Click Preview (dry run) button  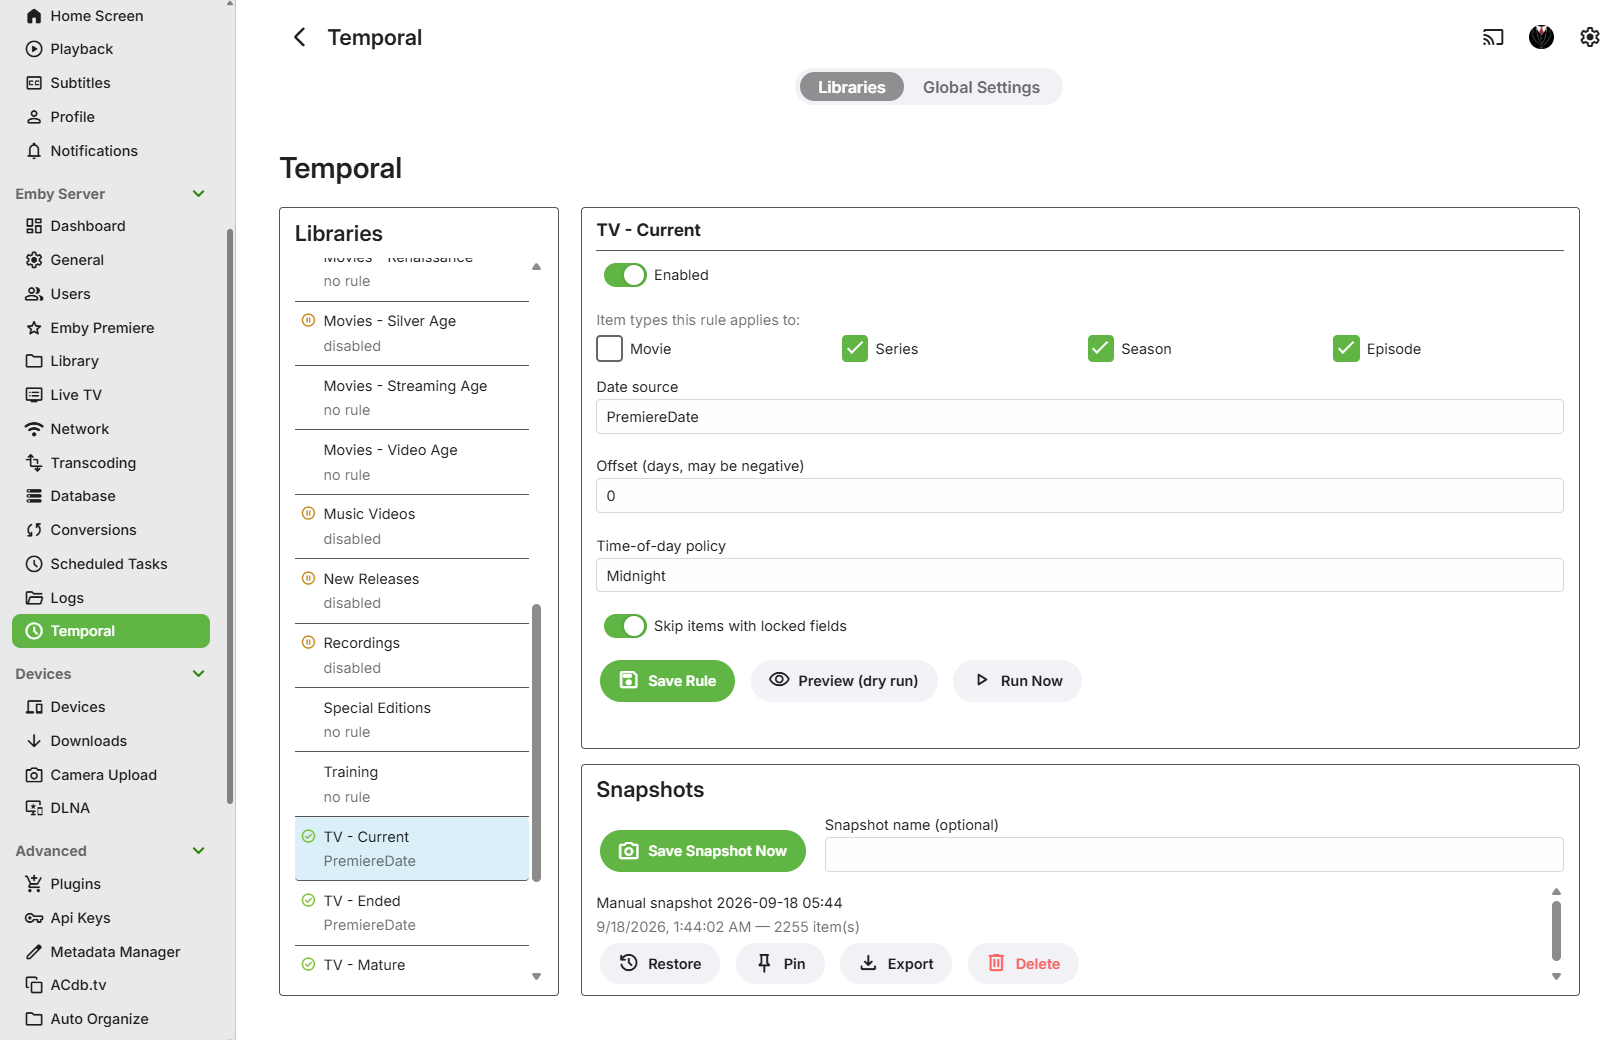(x=844, y=681)
